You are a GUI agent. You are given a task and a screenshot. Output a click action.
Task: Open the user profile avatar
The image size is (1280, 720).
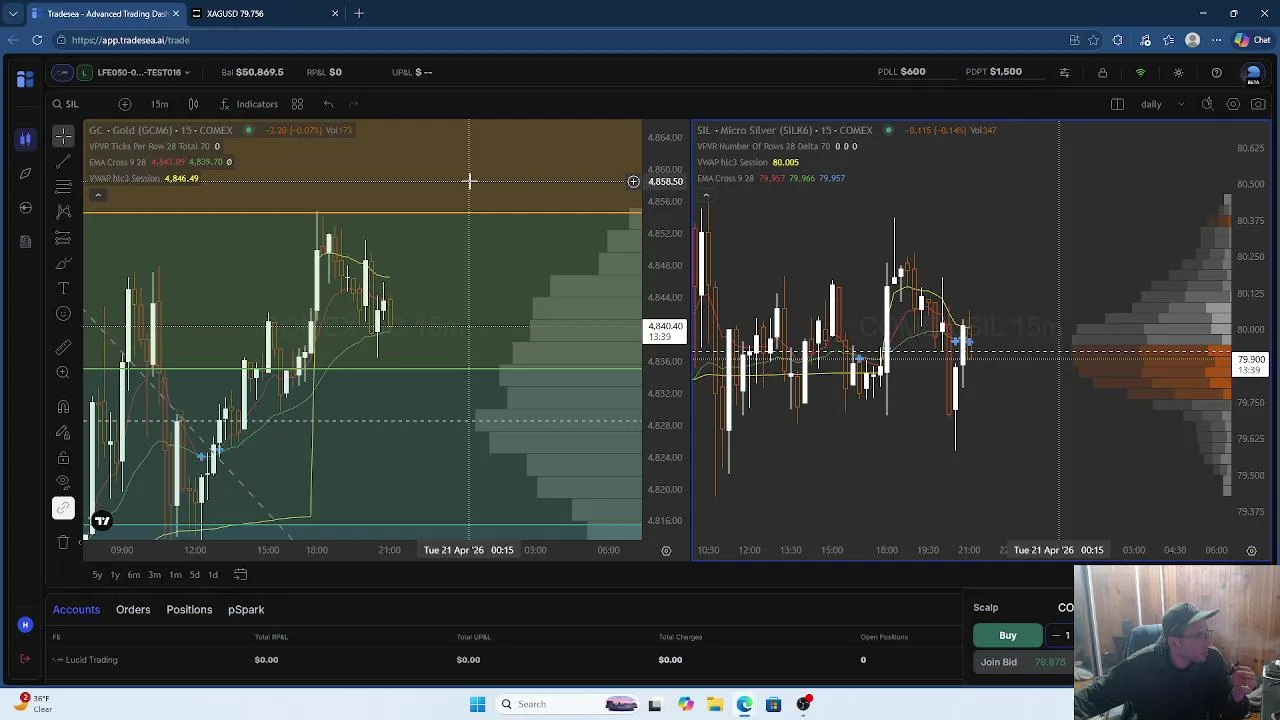tap(1253, 74)
